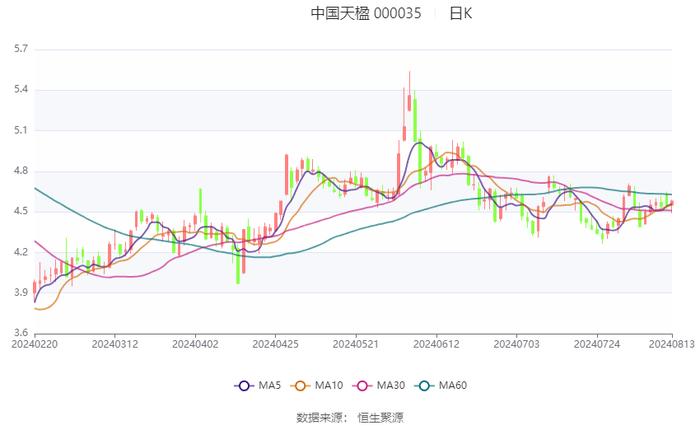700x426 pixels.
Task: Click the 5.1 y-axis label
Action: [21, 130]
